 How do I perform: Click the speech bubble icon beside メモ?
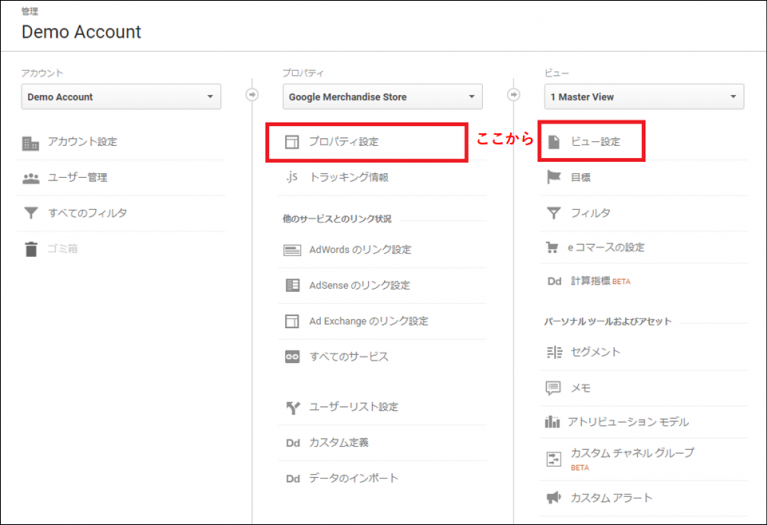553,387
